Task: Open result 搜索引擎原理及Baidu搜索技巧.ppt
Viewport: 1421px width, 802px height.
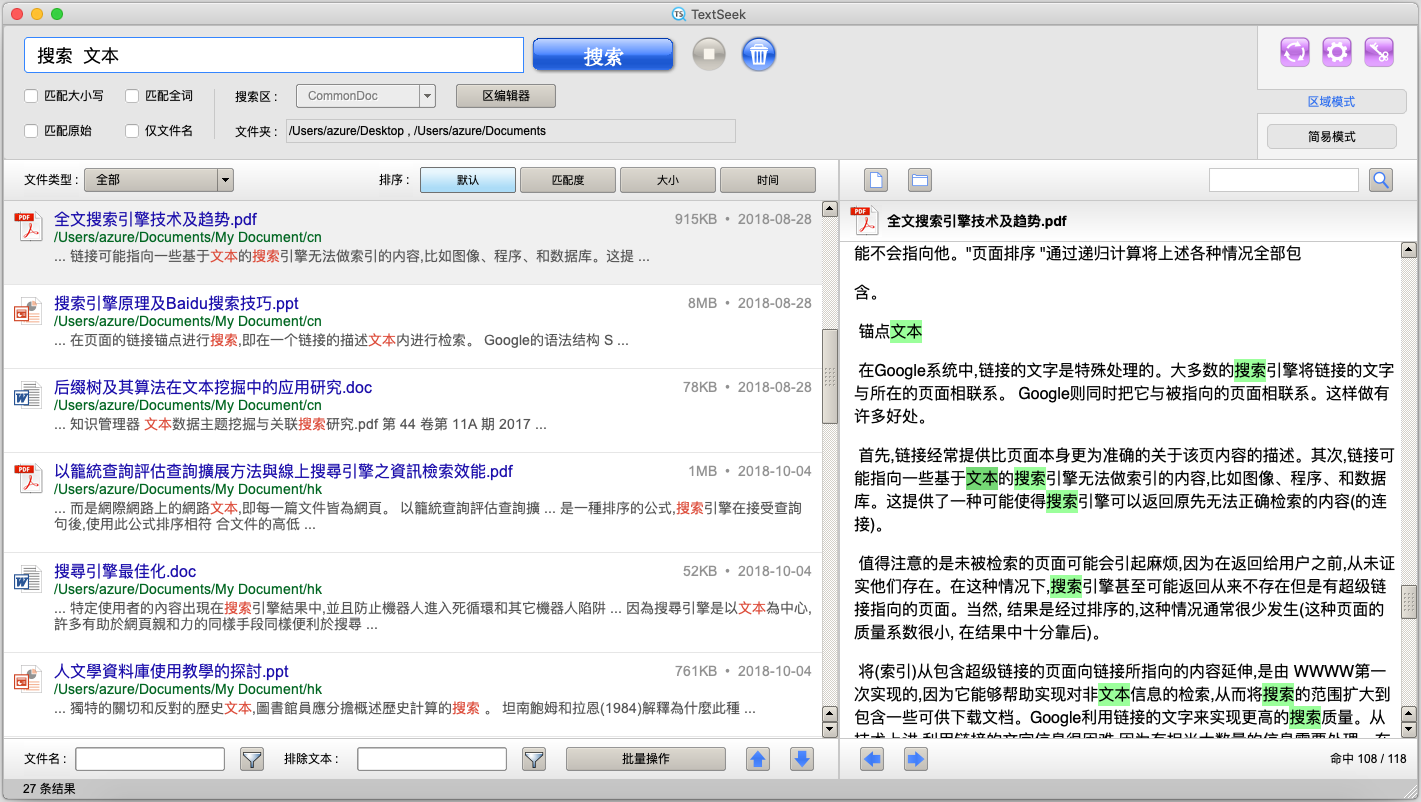Action: [176, 303]
